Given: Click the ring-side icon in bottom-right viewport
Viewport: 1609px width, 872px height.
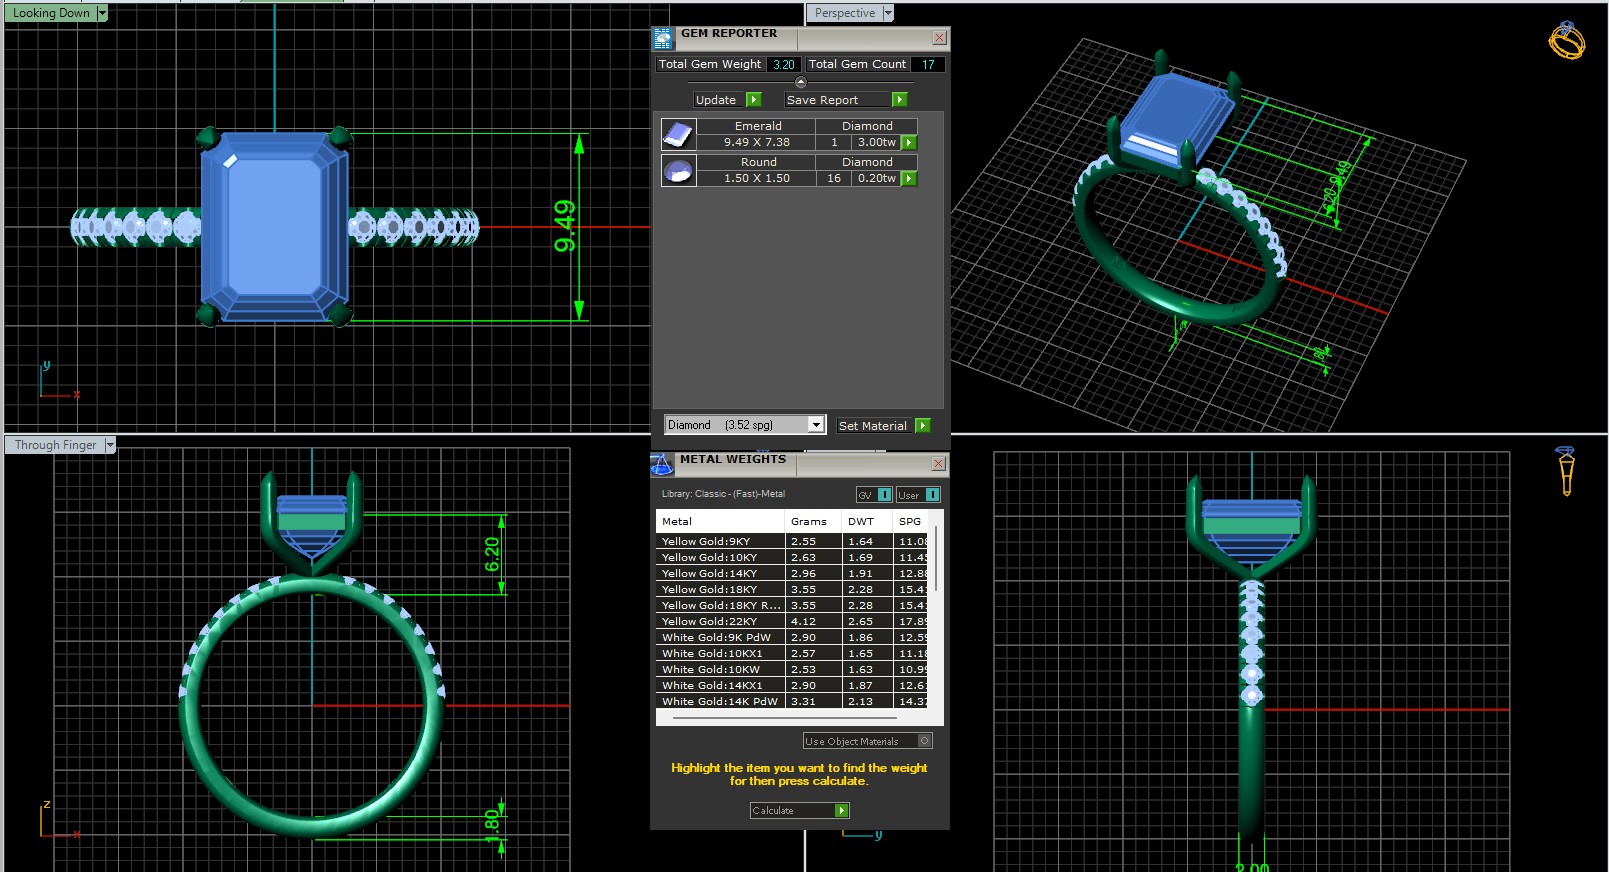Looking at the screenshot, I should pos(1566,470).
